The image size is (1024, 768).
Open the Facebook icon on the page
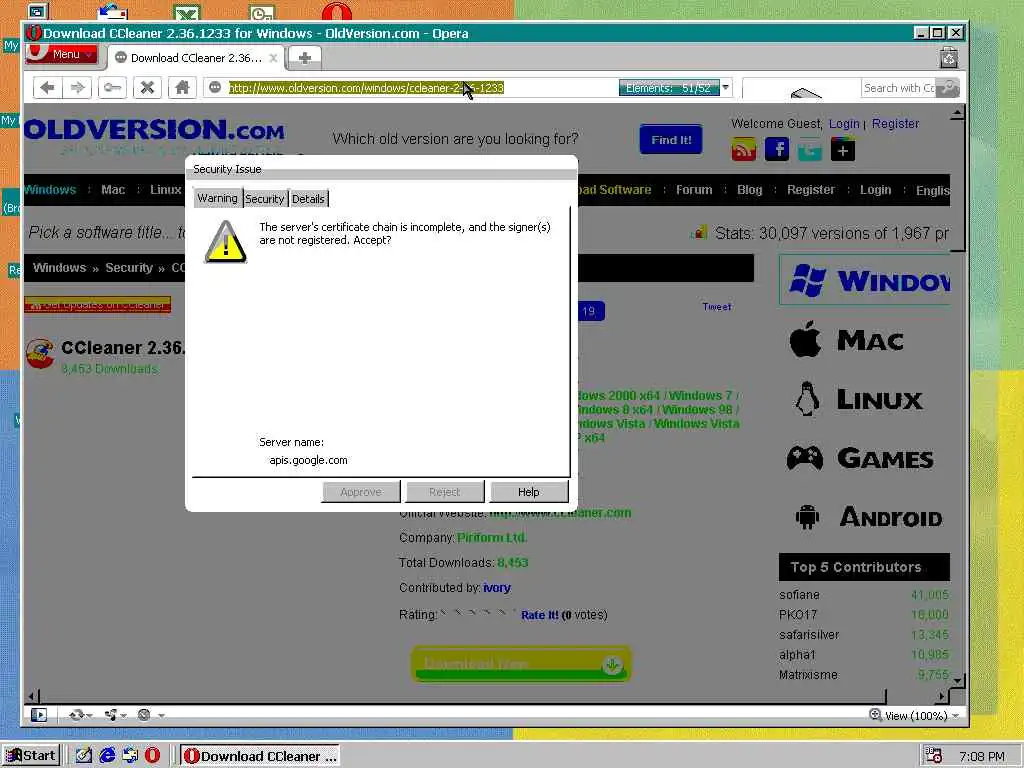pos(776,150)
